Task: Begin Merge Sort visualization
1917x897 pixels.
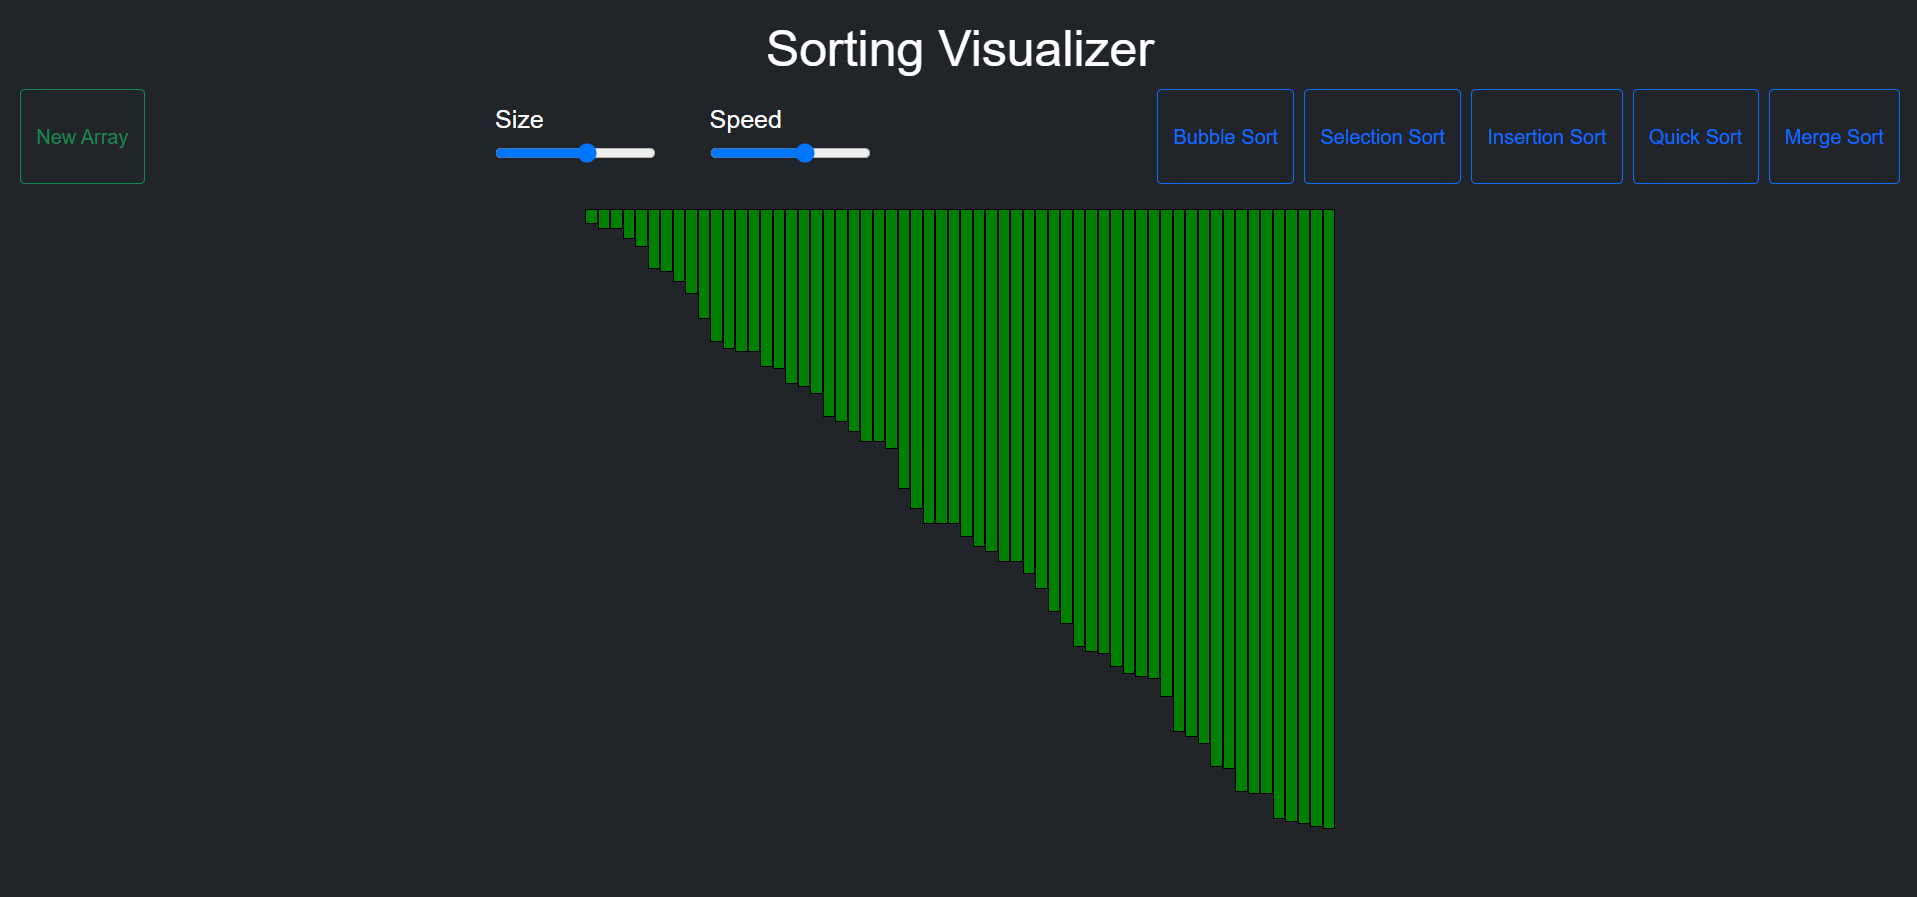Action: 1833,136
